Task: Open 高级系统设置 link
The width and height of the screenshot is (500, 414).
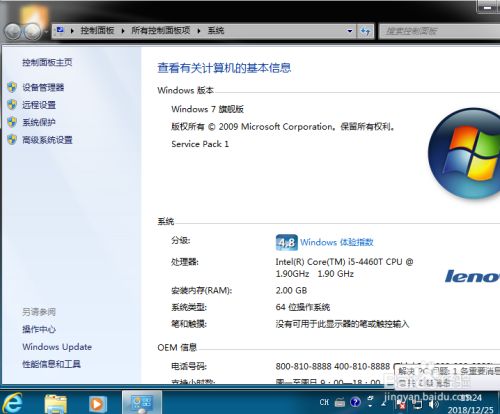Action: (47, 140)
